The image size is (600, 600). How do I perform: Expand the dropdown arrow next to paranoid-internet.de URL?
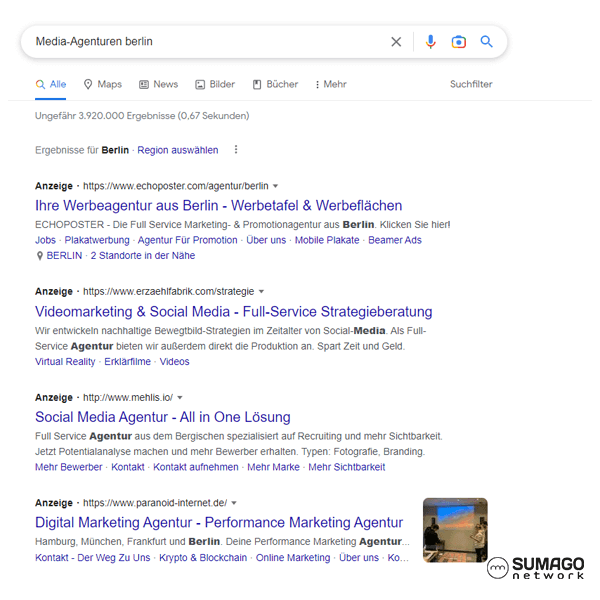click(234, 503)
